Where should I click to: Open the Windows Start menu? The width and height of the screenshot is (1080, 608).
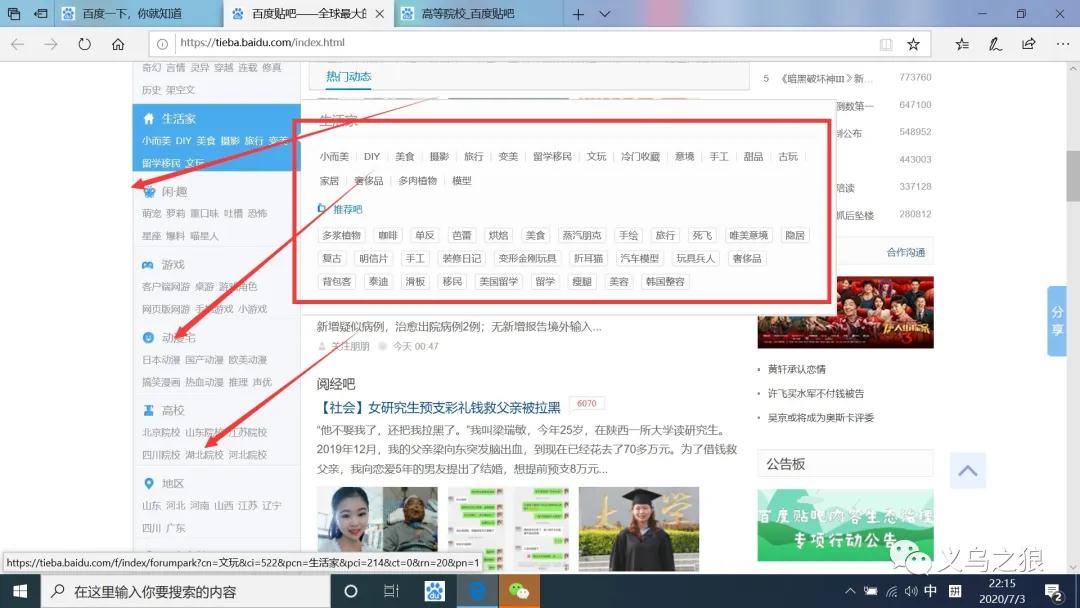tap(19, 591)
